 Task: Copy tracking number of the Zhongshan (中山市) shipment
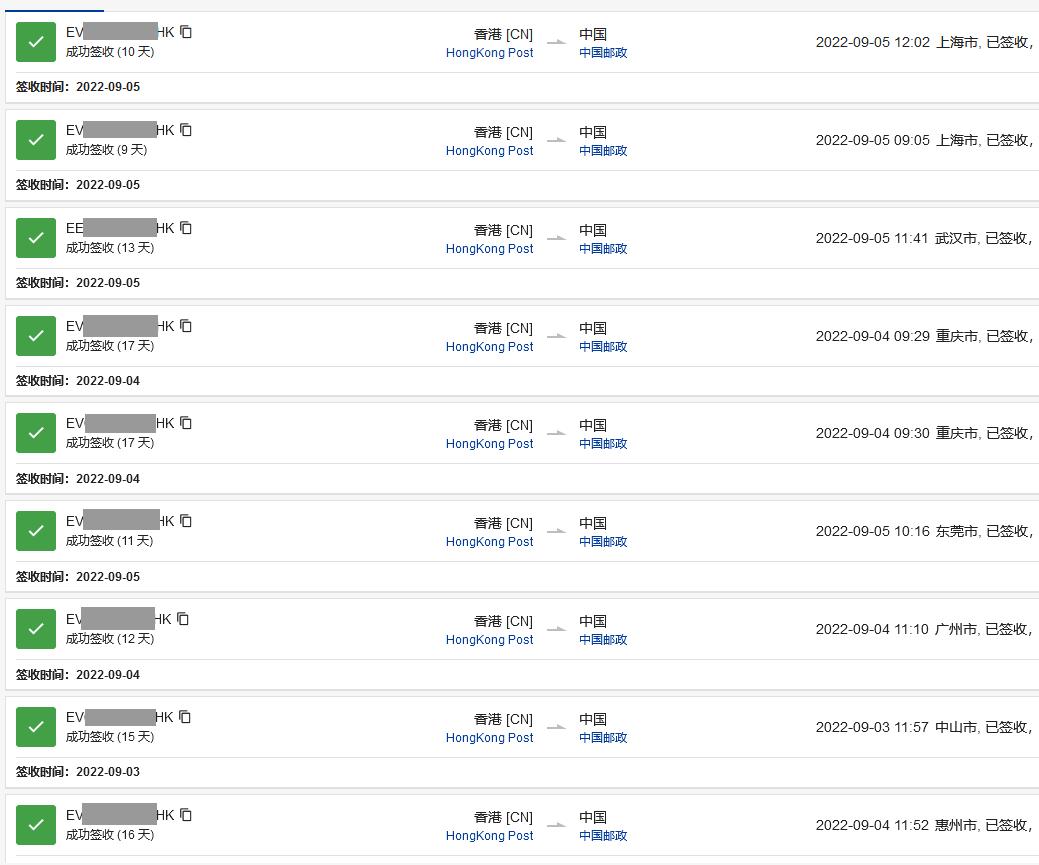click(185, 717)
